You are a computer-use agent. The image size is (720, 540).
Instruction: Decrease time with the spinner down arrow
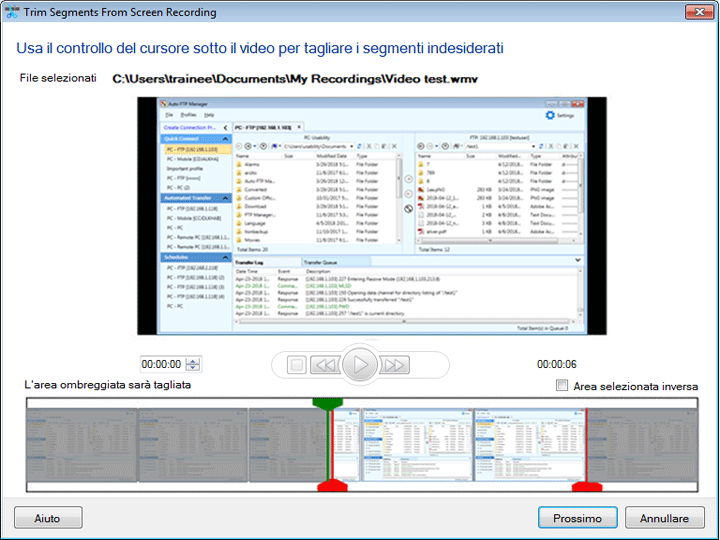click(x=193, y=369)
